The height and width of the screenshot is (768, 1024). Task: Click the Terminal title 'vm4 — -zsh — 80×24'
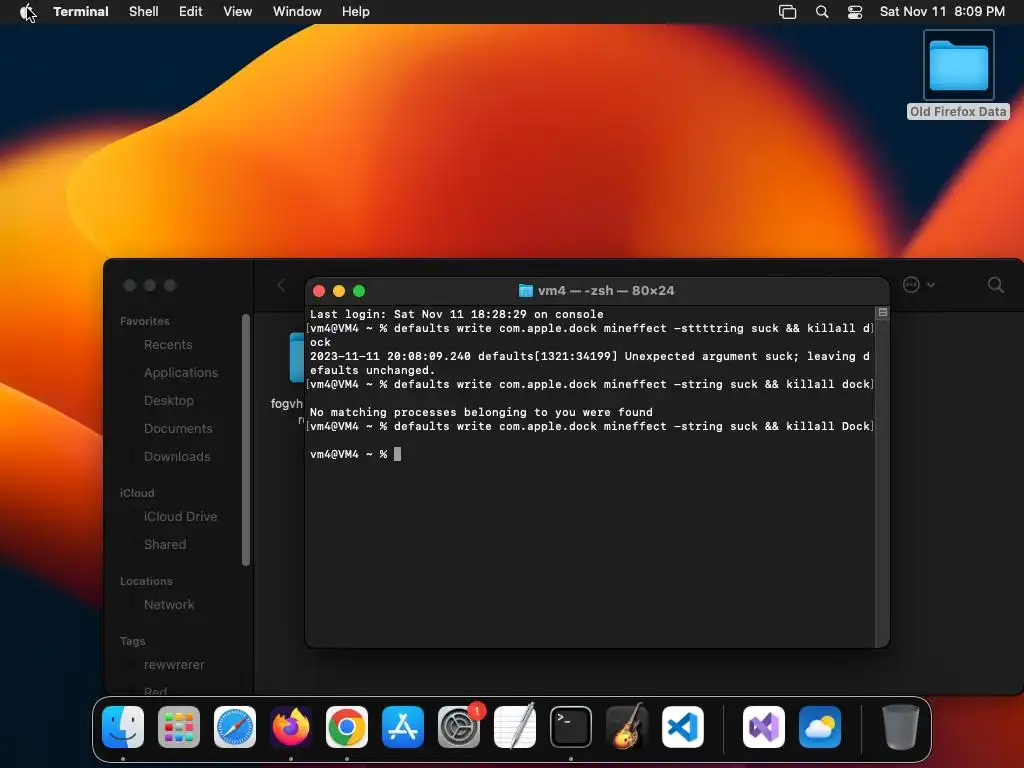tap(605, 291)
